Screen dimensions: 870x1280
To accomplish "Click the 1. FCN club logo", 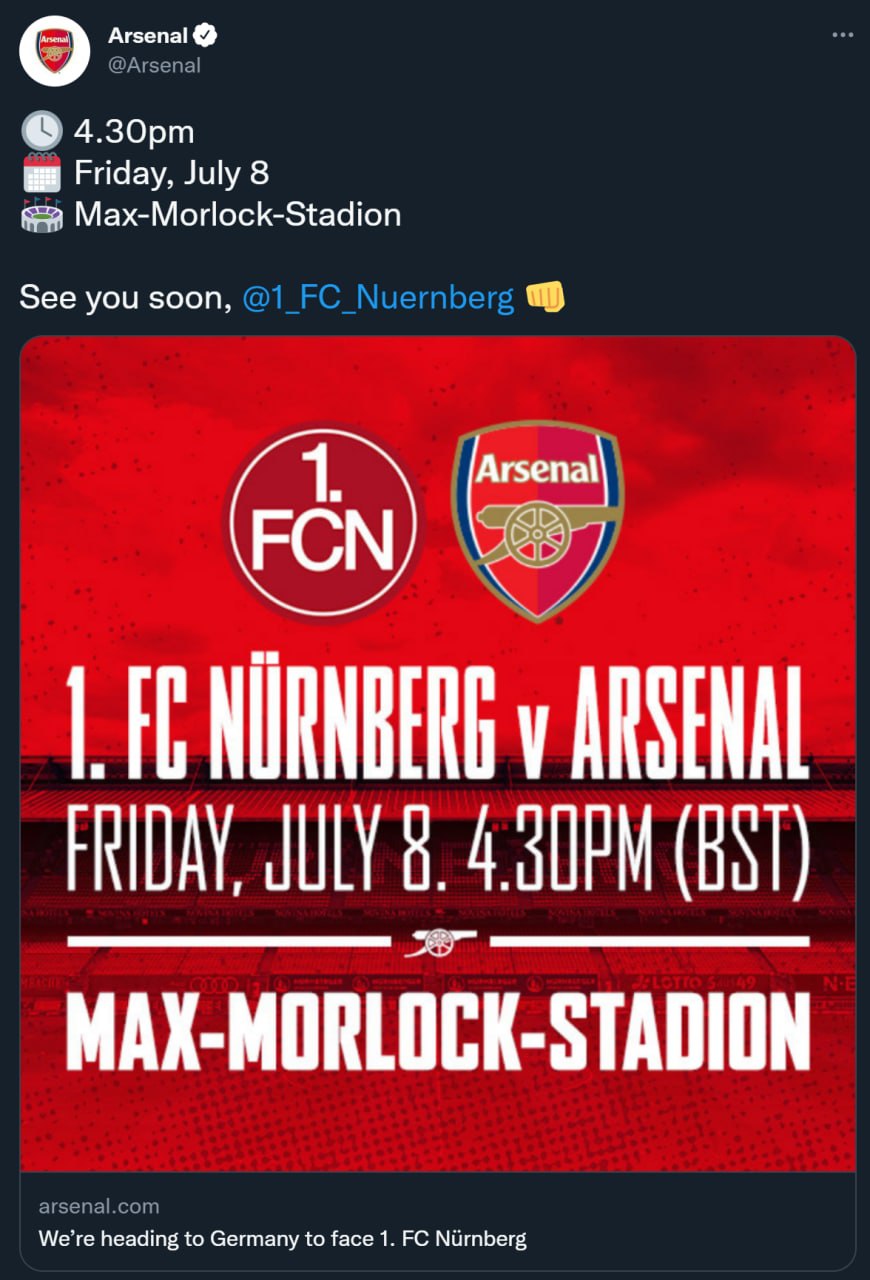I will pyautogui.click(x=323, y=520).
